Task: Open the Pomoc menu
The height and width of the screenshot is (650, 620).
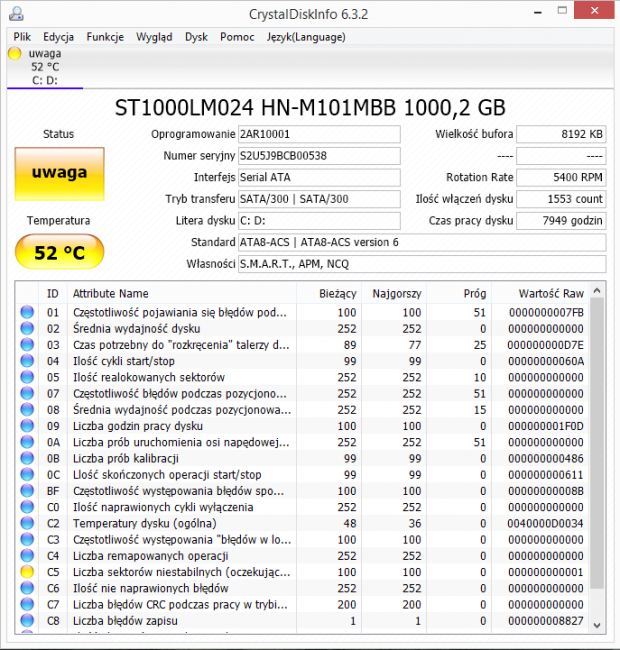Action: point(237,37)
